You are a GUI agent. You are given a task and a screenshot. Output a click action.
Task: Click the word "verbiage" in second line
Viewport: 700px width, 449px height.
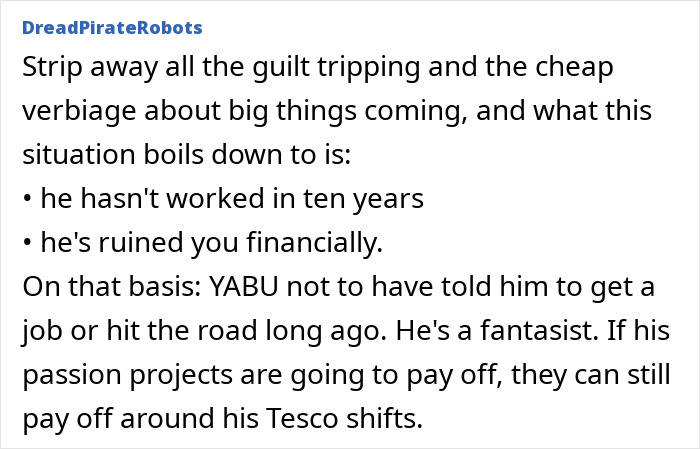[x=79, y=111]
